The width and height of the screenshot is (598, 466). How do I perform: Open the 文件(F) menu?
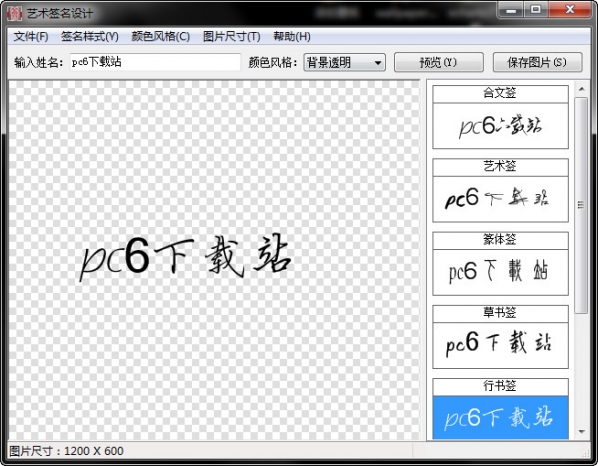tap(31, 37)
